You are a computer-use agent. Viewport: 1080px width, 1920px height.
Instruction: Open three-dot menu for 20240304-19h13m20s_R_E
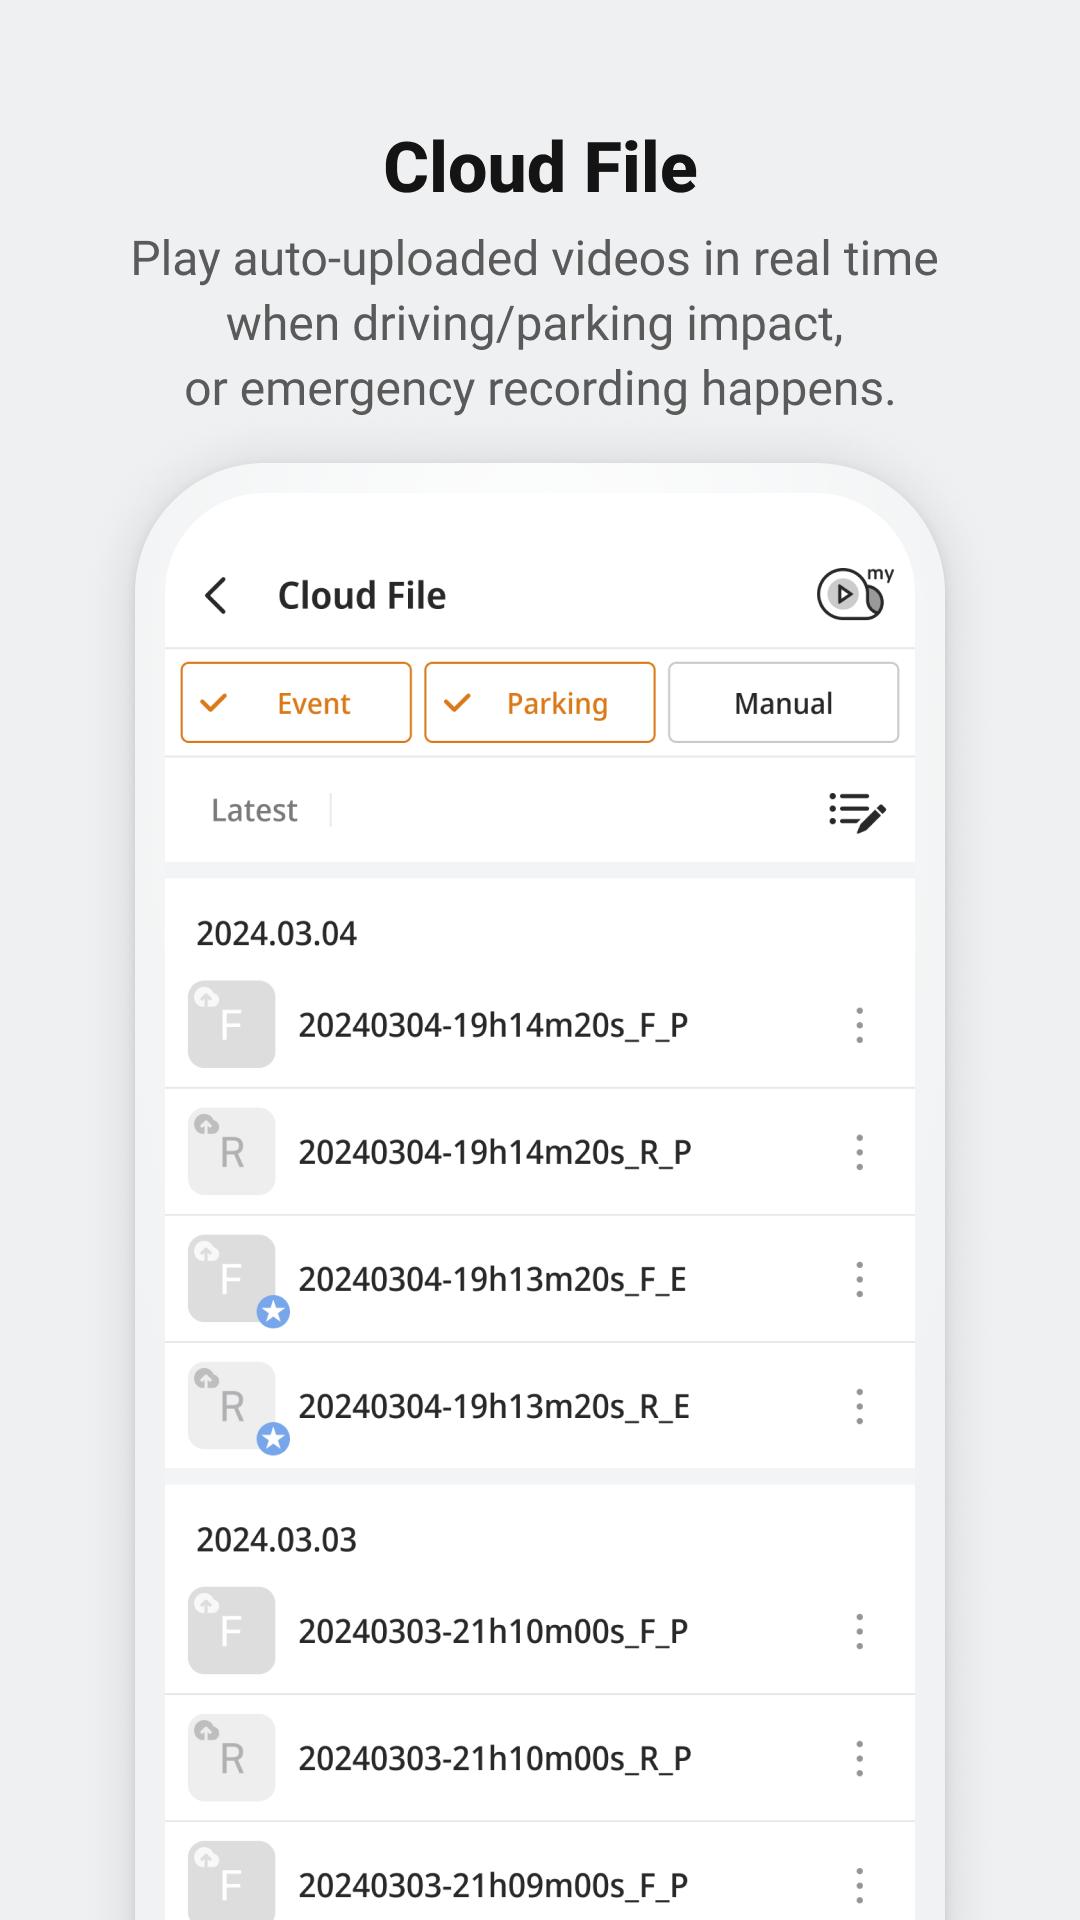click(859, 1406)
